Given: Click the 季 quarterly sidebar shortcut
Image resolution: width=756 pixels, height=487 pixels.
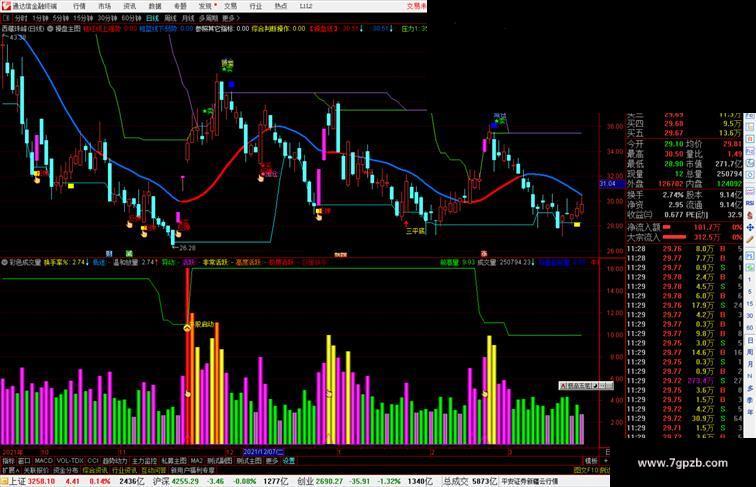Looking at the screenshot, I should click(x=750, y=399).
